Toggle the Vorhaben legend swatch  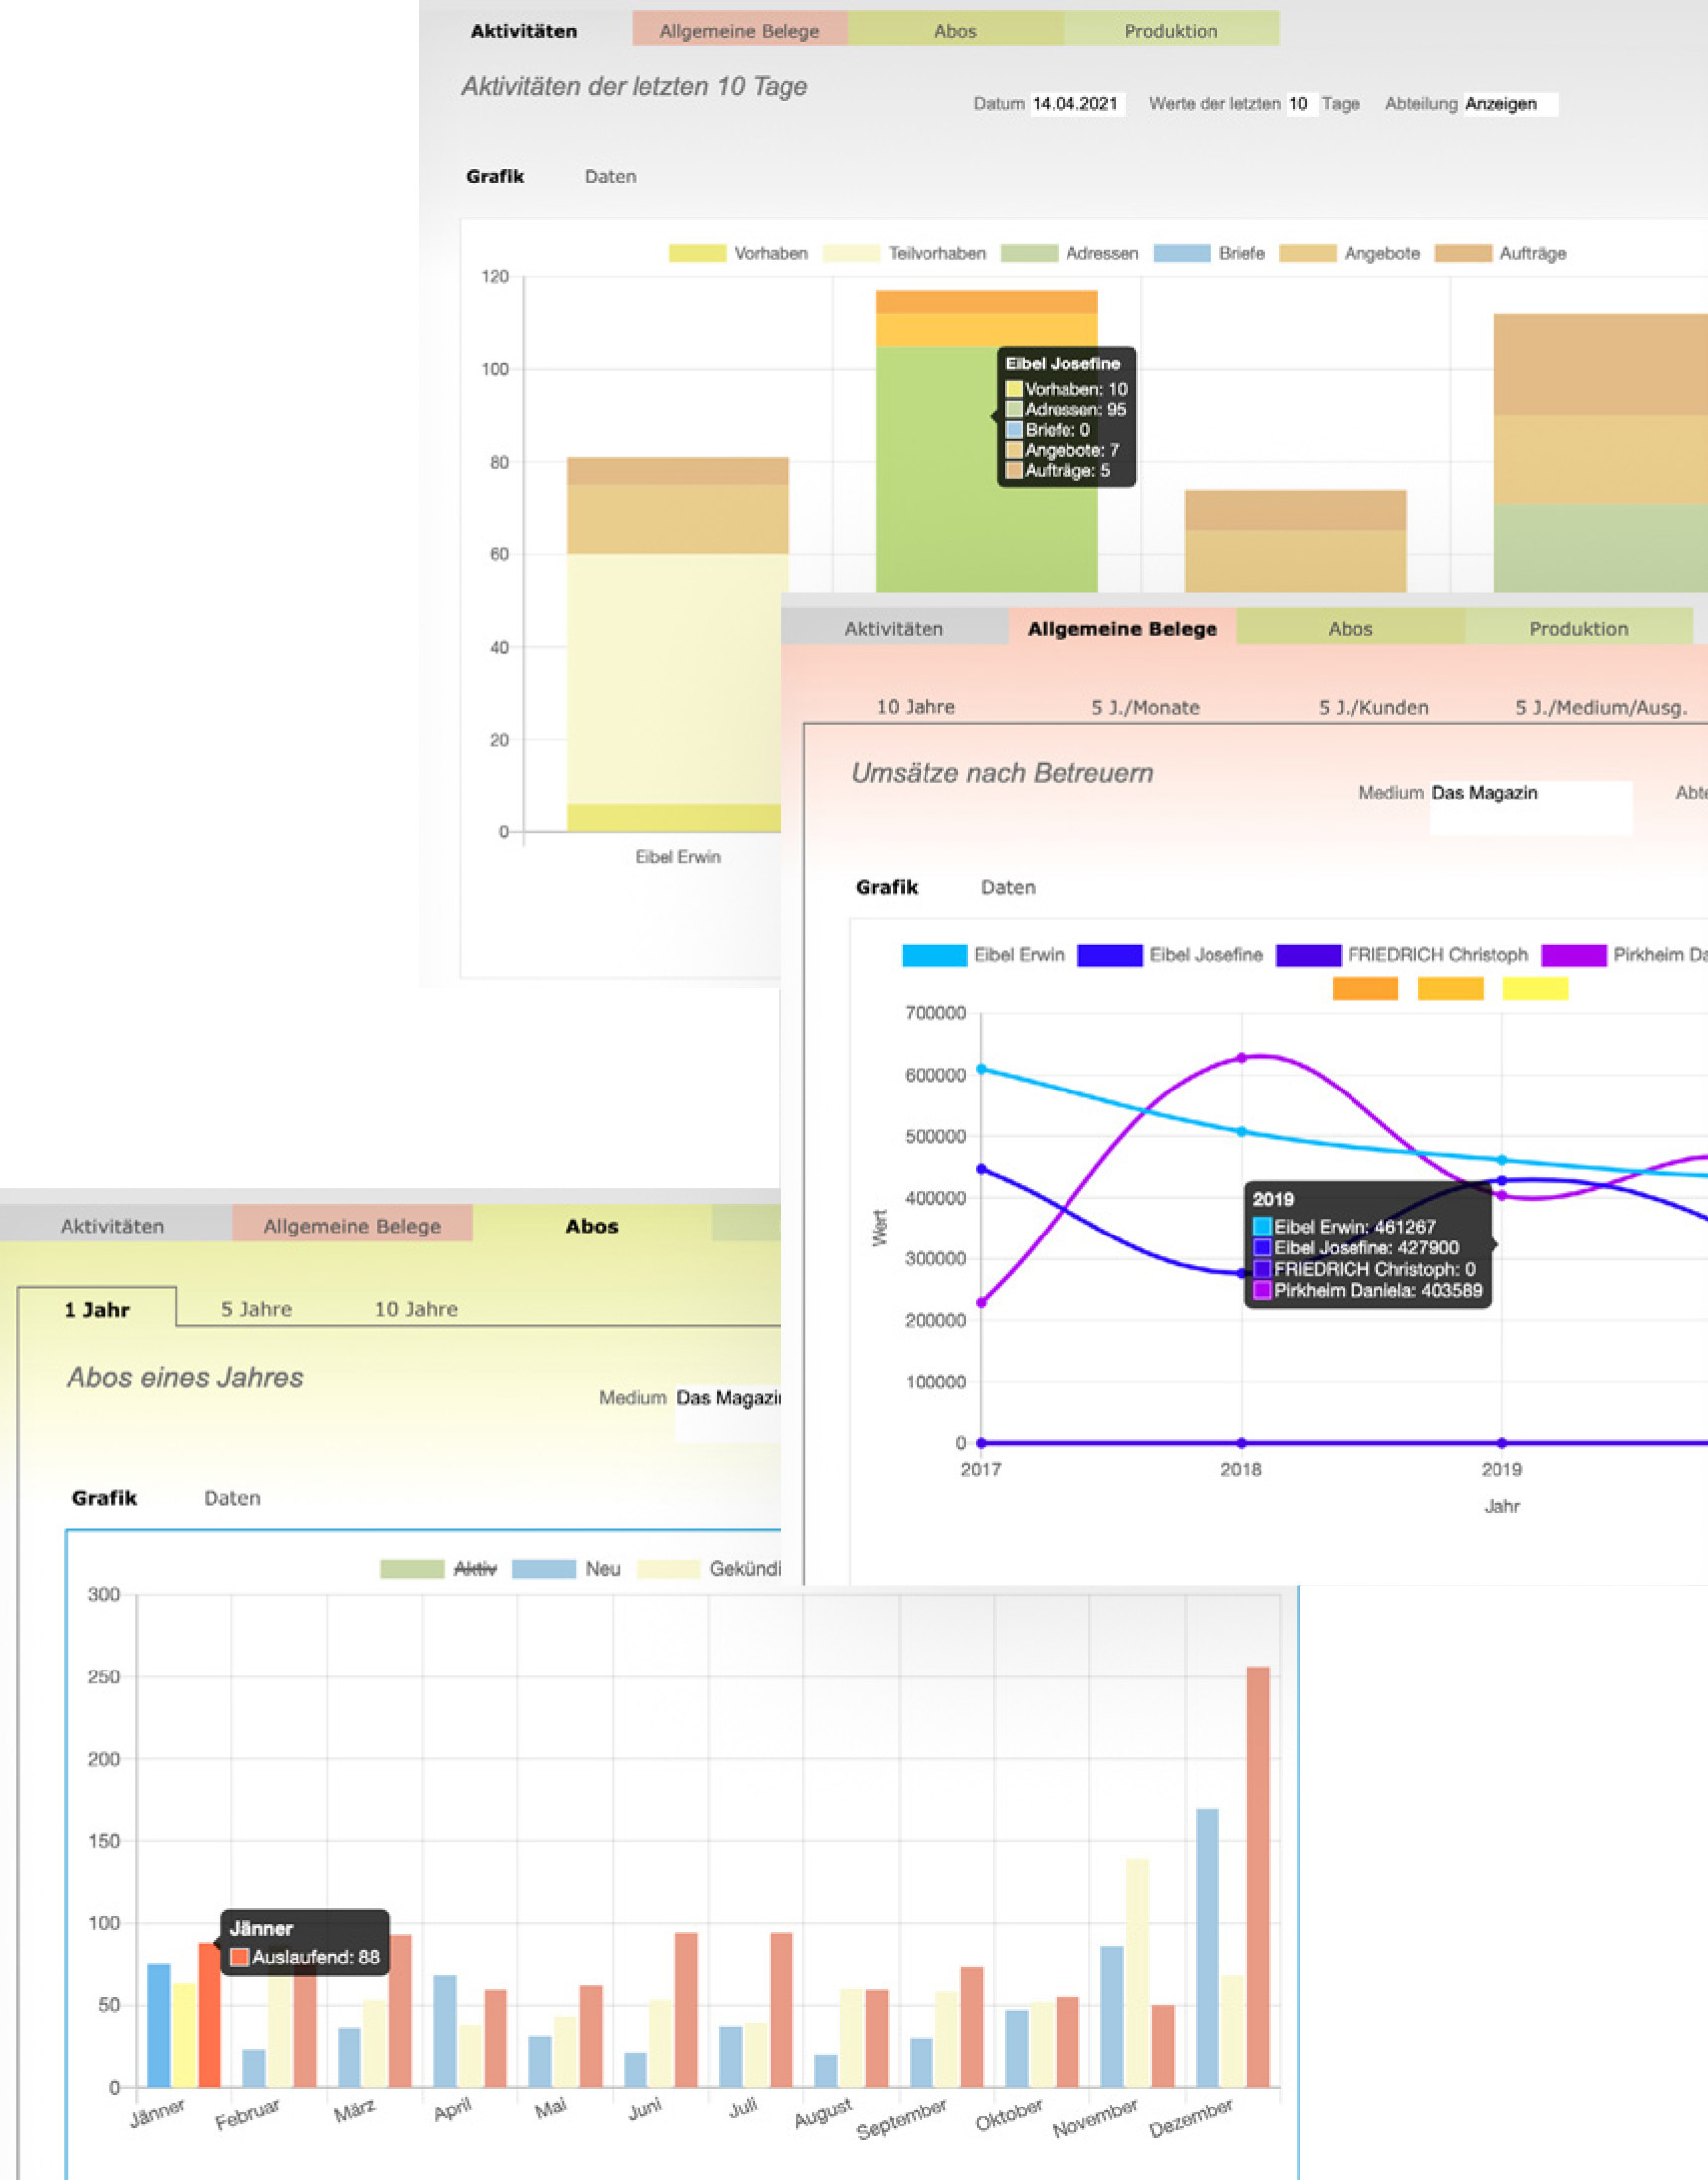(697, 254)
